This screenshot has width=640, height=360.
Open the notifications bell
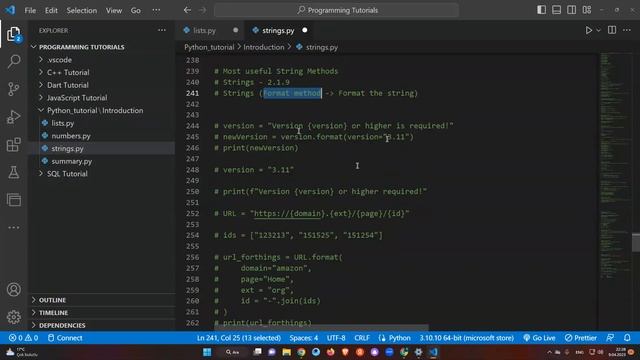[x=627, y=338]
